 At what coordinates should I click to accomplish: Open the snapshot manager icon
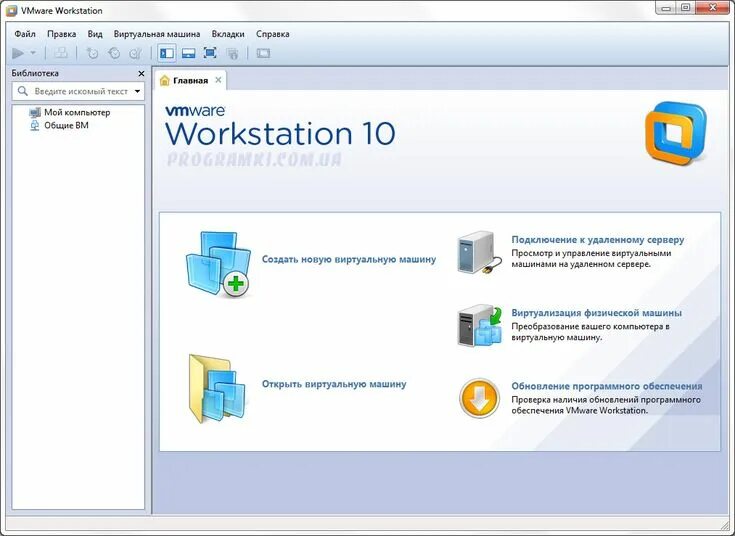(x=135, y=53)
